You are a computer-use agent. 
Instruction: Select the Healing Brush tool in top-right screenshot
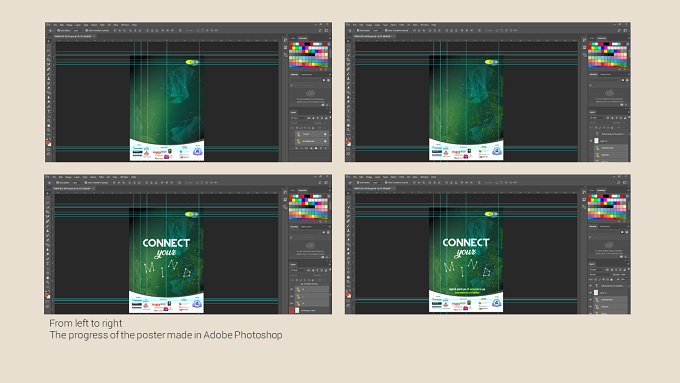[x=348, y=69]
